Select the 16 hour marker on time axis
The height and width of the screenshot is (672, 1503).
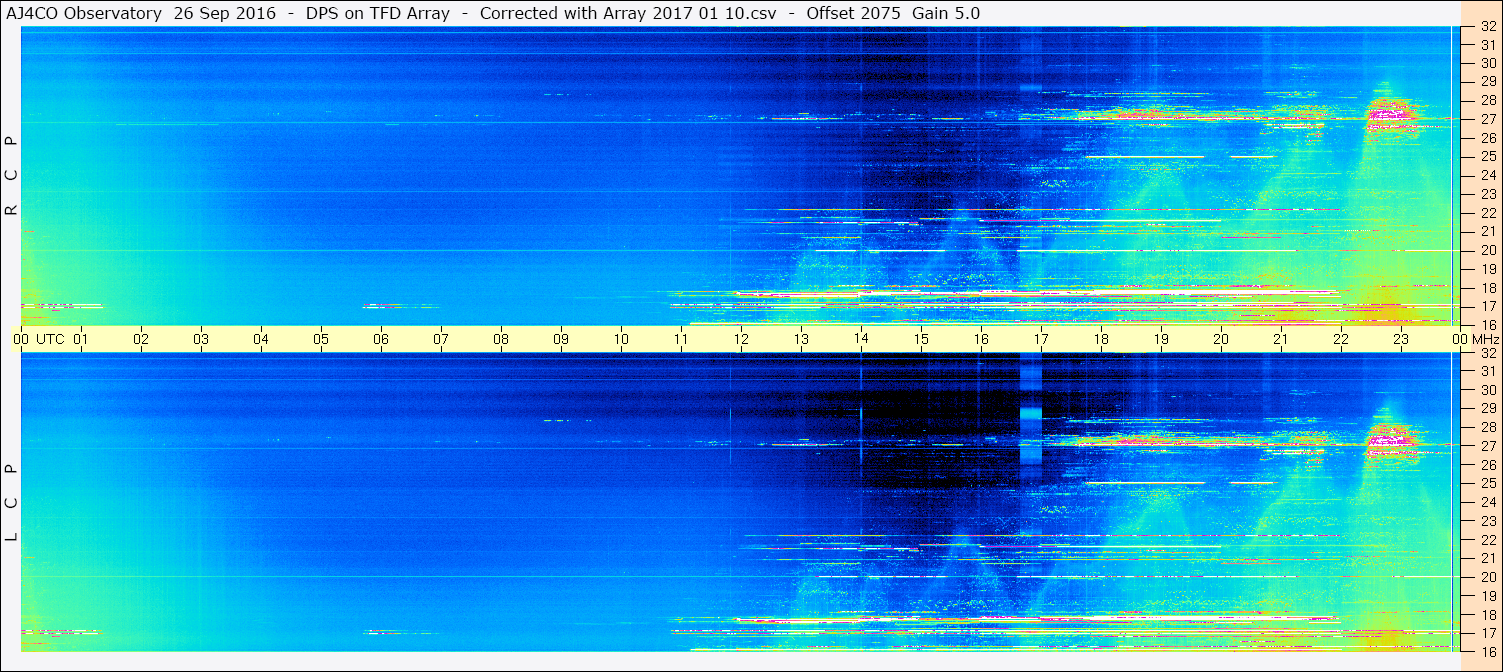(x=981, y=339)
